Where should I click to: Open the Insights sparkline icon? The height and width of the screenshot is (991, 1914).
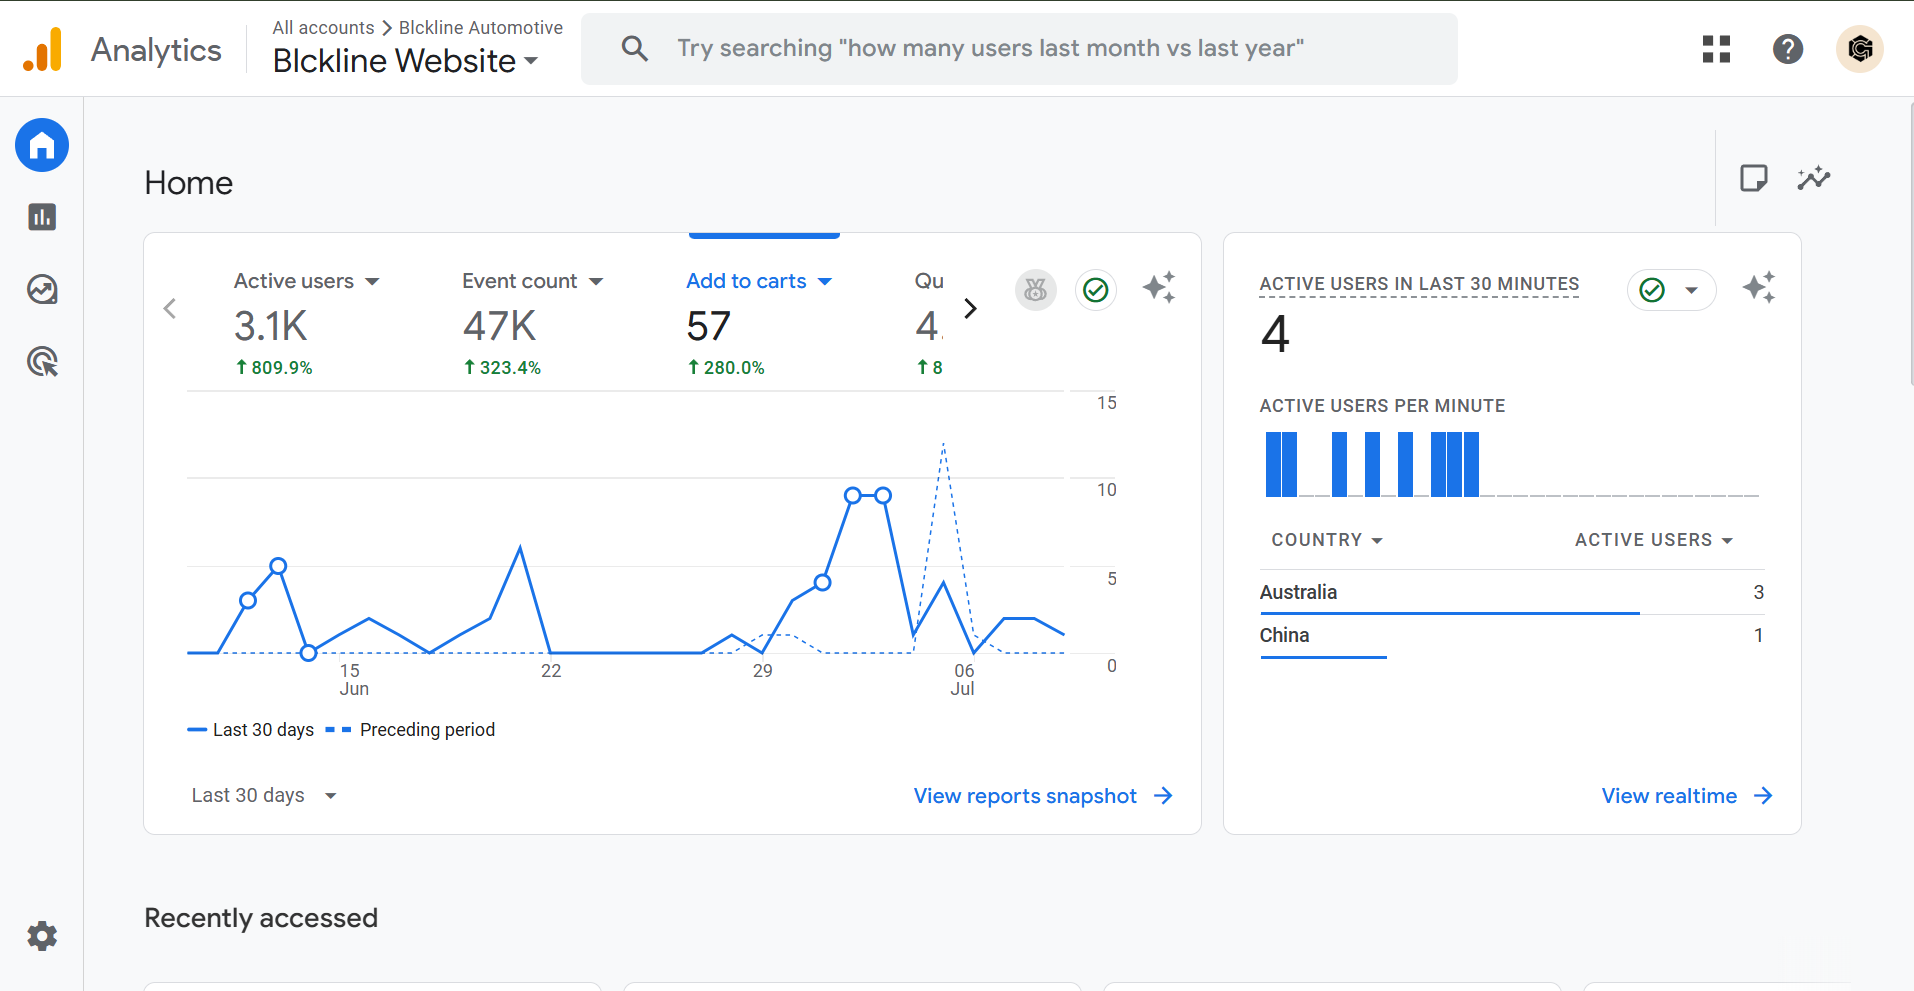[x=1813, y=179]
